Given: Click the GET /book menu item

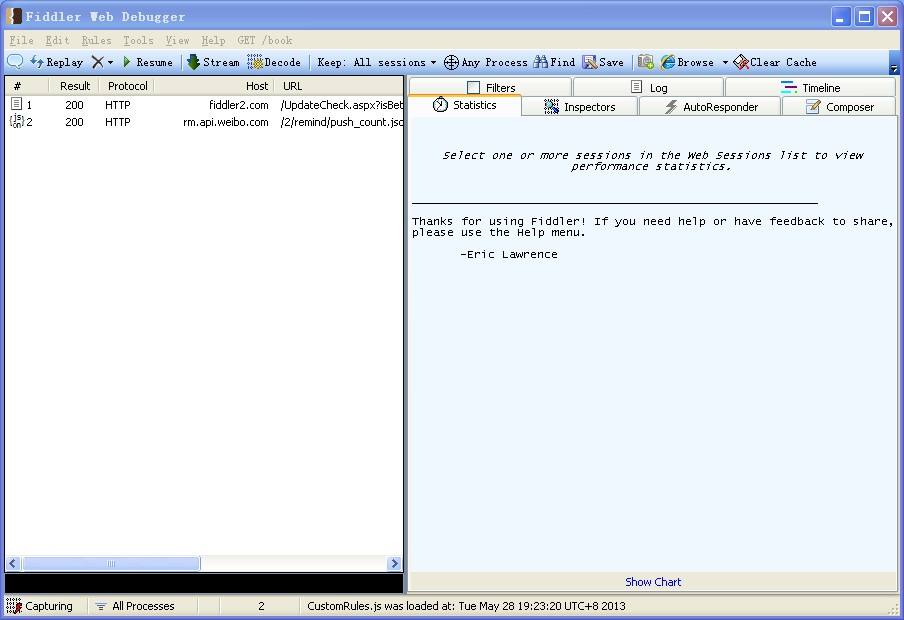Looking at the screenshot, I should coord(265,40).
